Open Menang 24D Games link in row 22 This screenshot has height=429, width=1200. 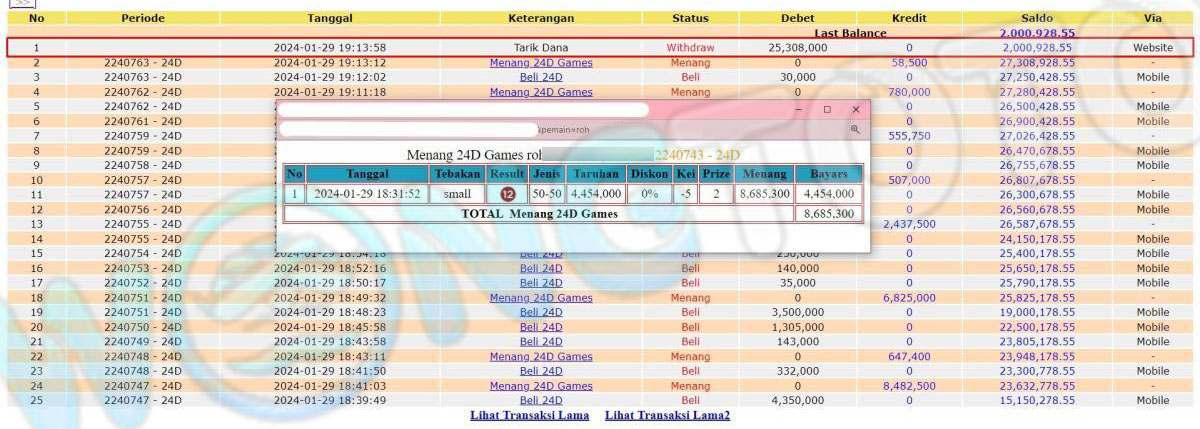point(540,357)
